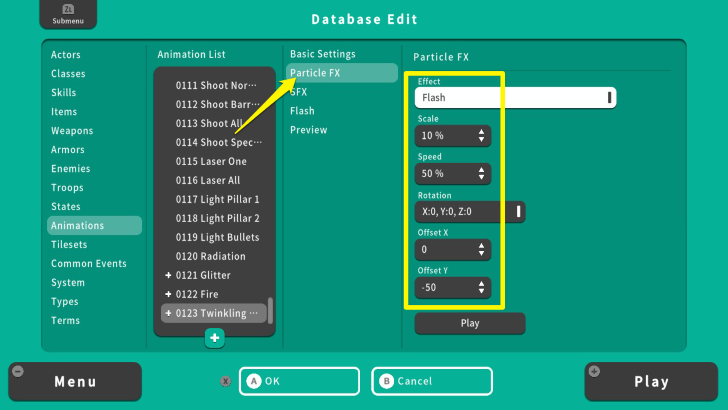Select animation 0116 Laser All
The image size is (728, 410).
pyautogui.click(x=214, y=181)
